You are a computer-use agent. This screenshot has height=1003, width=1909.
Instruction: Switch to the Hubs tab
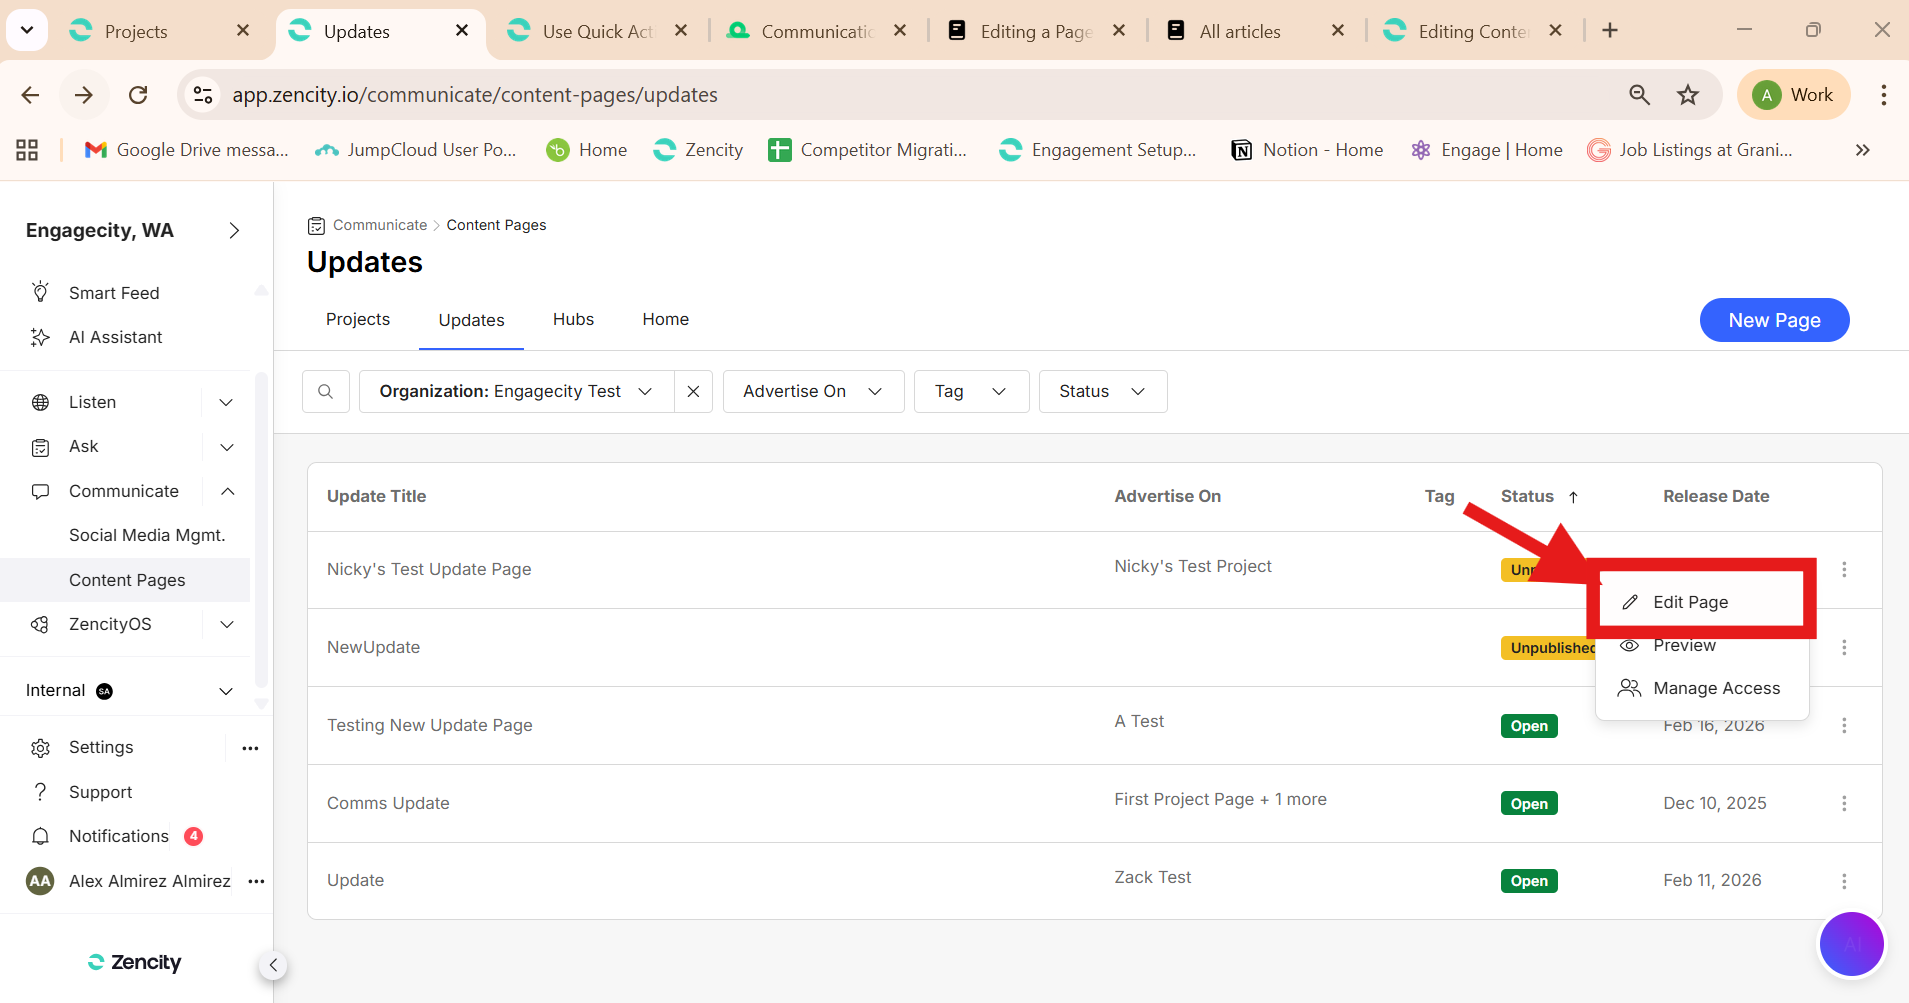(x=573, y=319)
